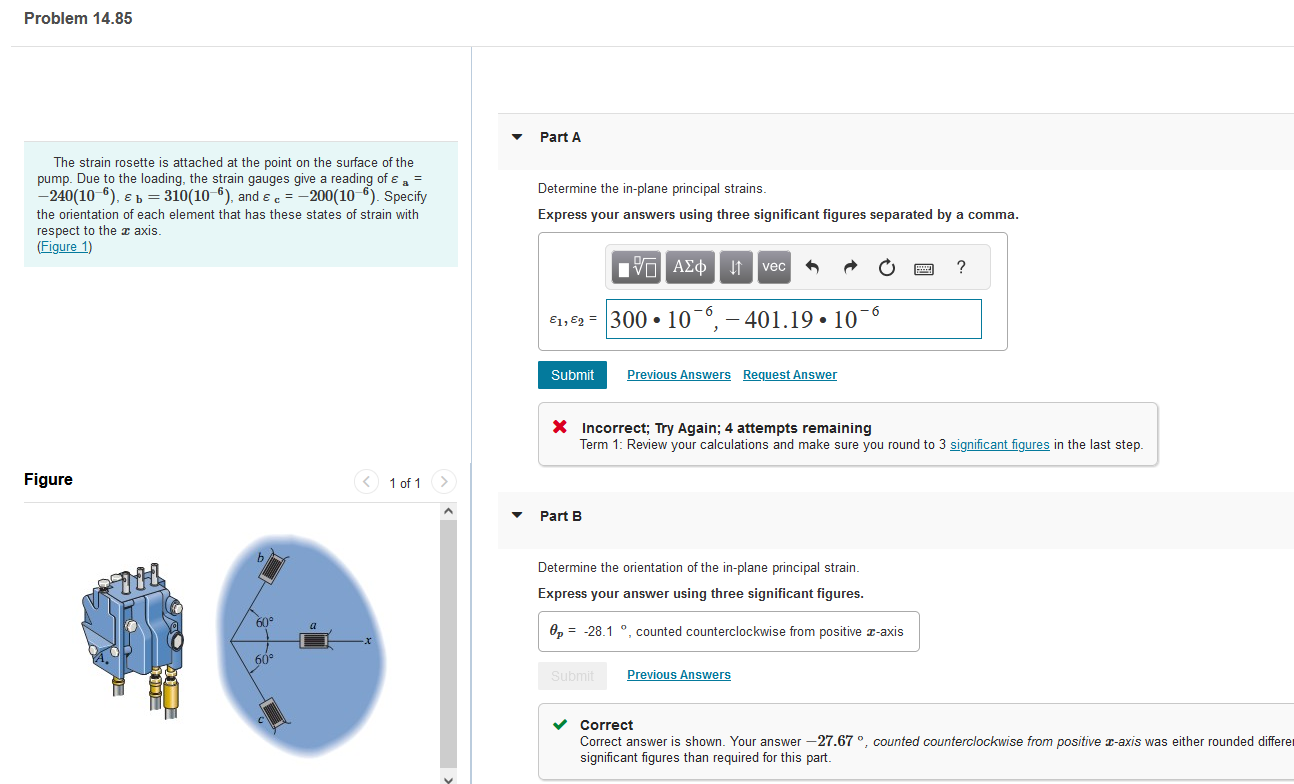This screenshot has height=784, width=1294.
Task: Collapse the Part B section
Action: [517, 516]
